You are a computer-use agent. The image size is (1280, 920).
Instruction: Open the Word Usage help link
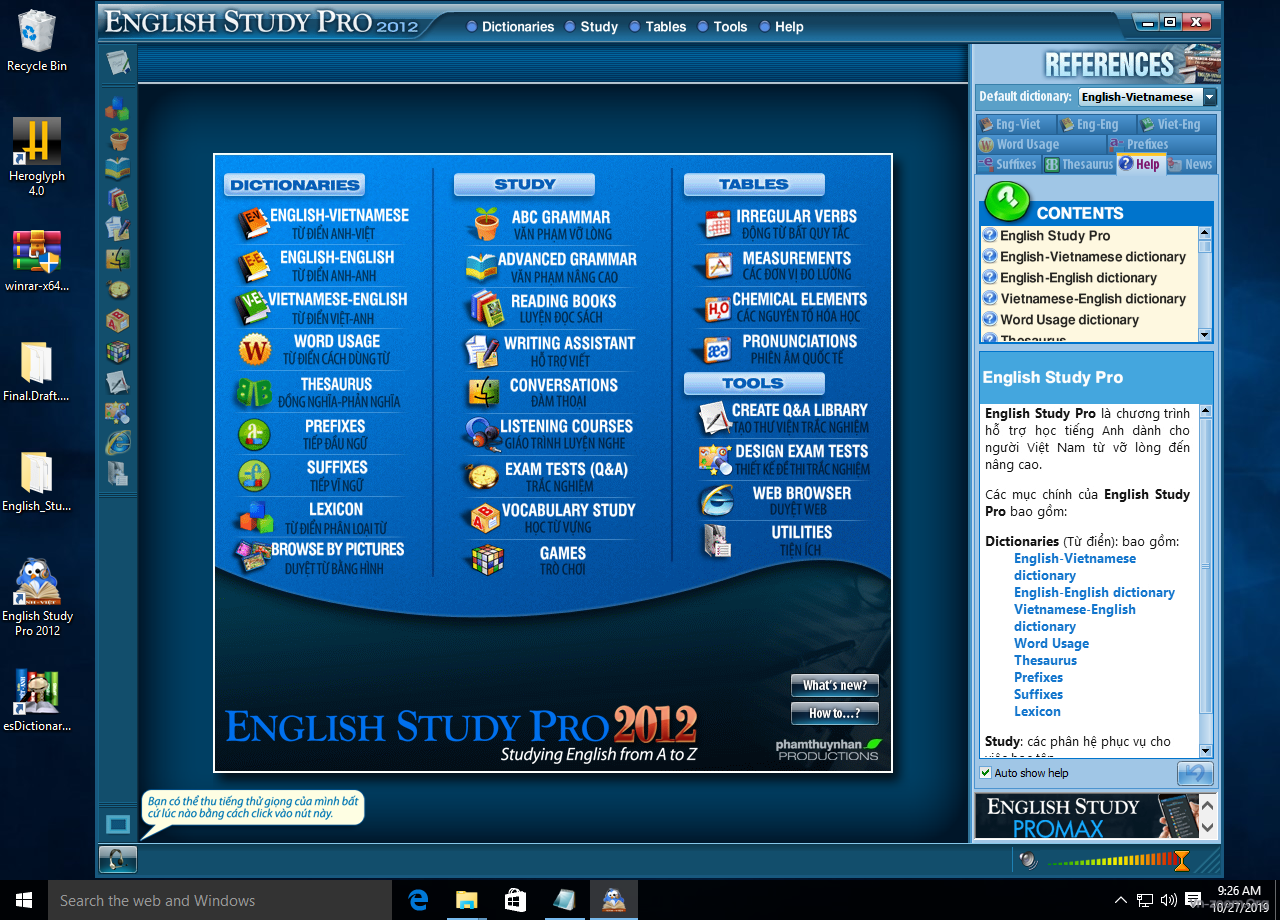[1051, 643]
